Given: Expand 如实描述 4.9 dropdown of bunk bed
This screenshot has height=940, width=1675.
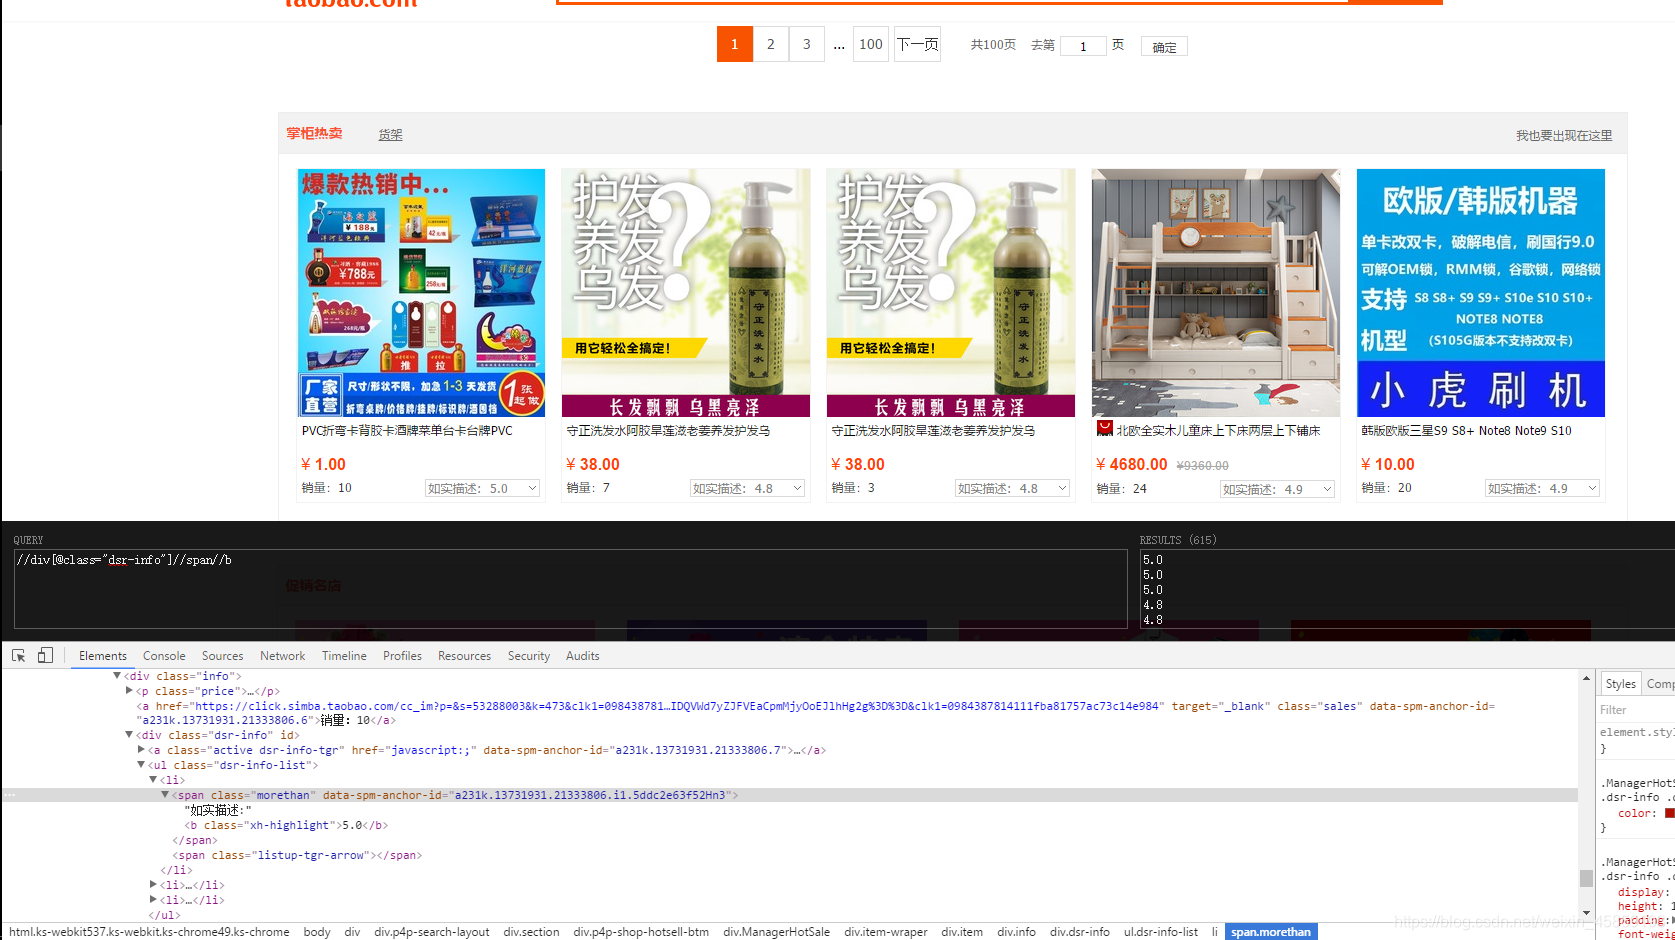Looking at the screenshot, I should click(1278, 489).
